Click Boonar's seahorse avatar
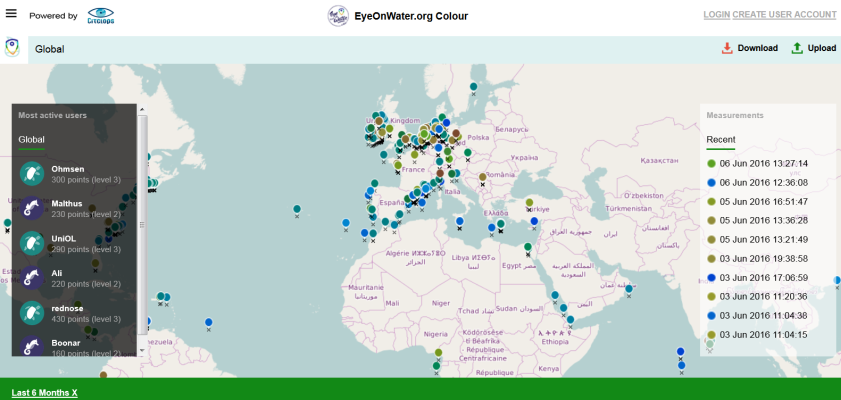The image size is (841, 400). [32, 346]
